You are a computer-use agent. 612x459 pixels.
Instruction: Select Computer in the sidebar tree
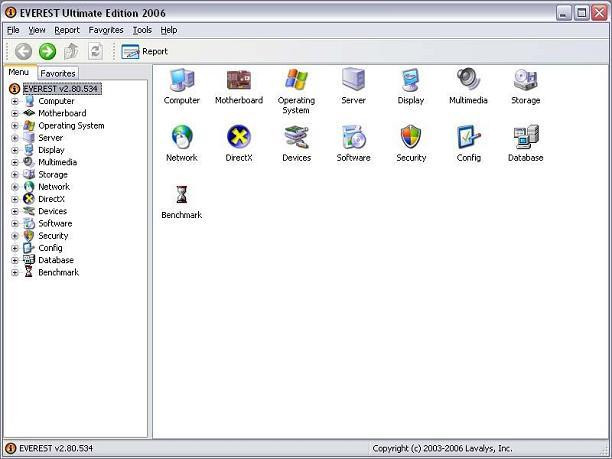tap(56, 101)
